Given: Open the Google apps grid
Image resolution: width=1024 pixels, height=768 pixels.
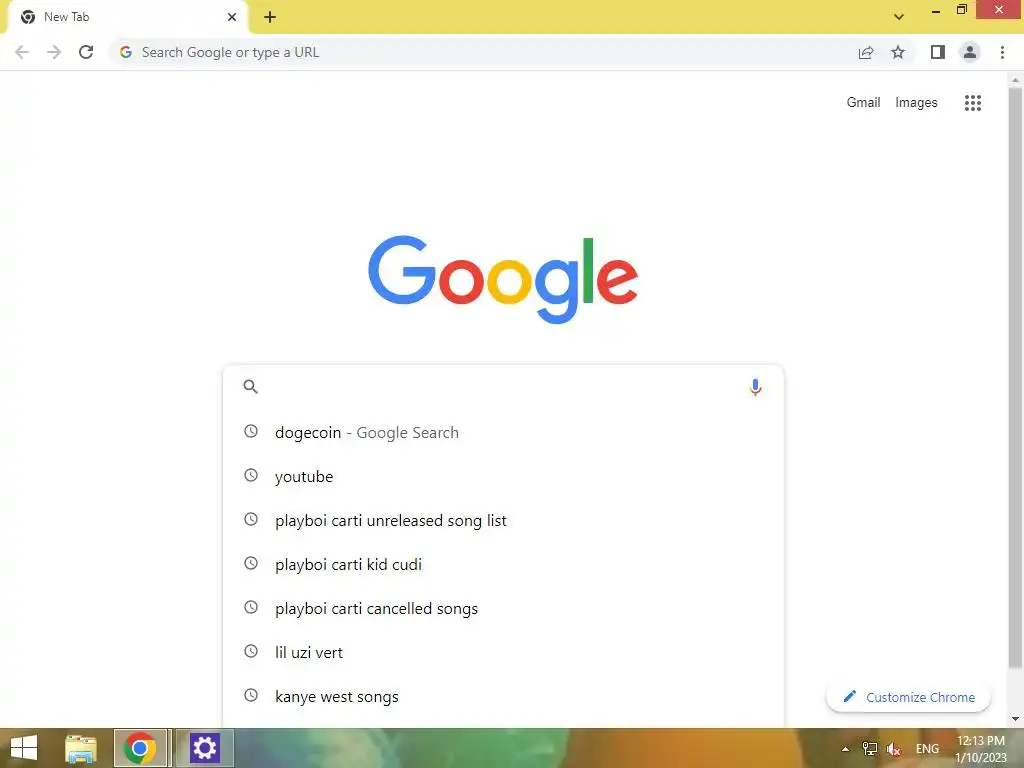Looking at the screenshot, I should [x=973, y=103].
